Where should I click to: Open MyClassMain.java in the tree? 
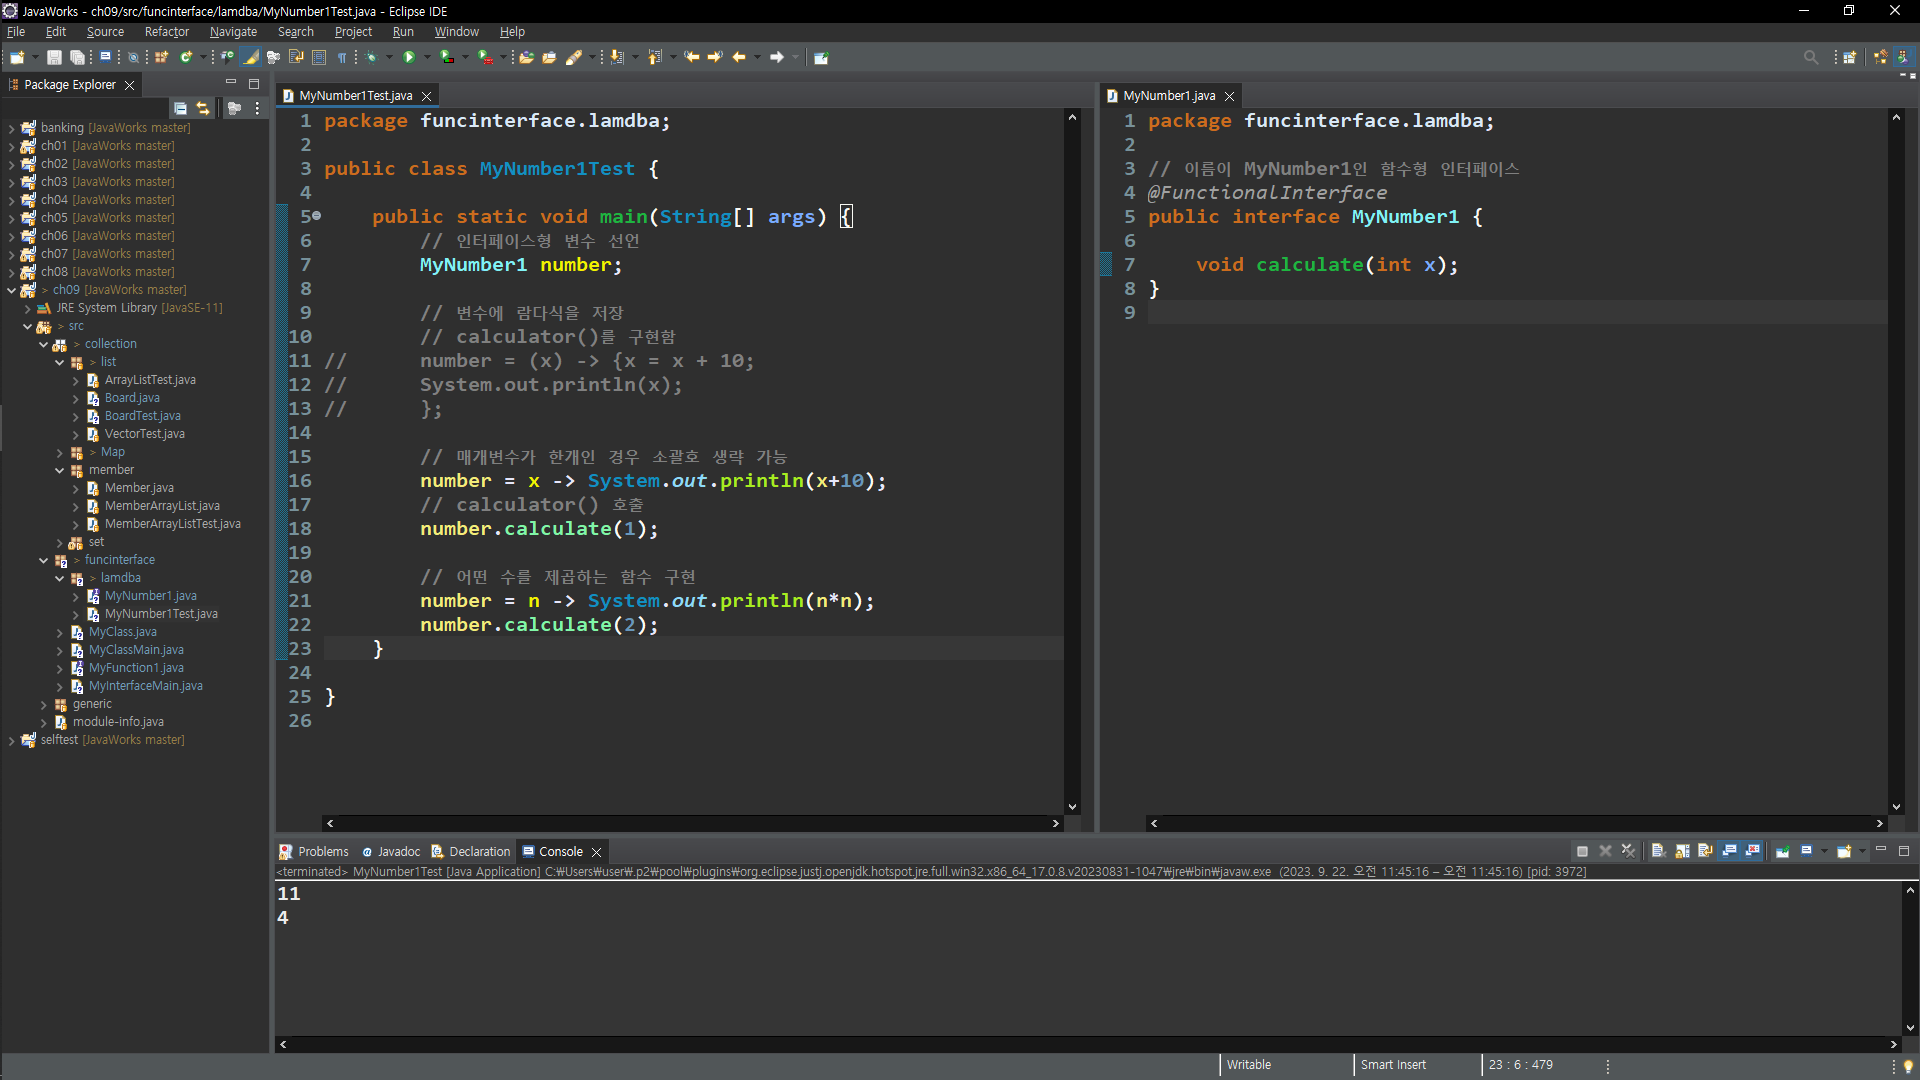click(x=136, y=650)
